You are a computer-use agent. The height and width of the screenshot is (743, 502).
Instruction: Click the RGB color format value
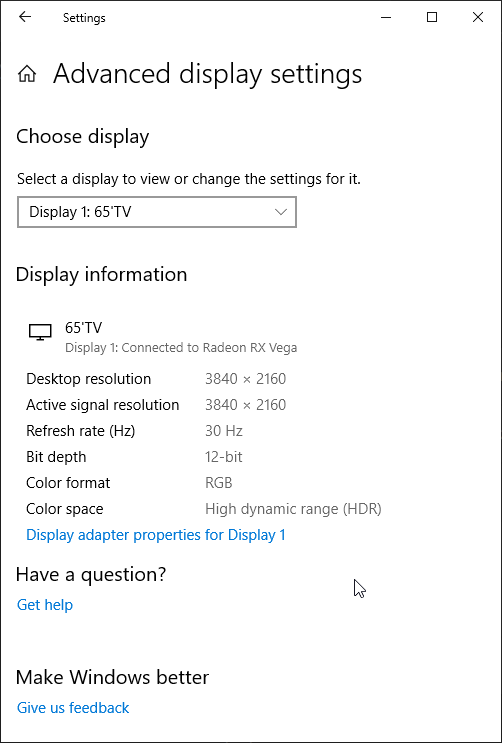tap(219, 483)
